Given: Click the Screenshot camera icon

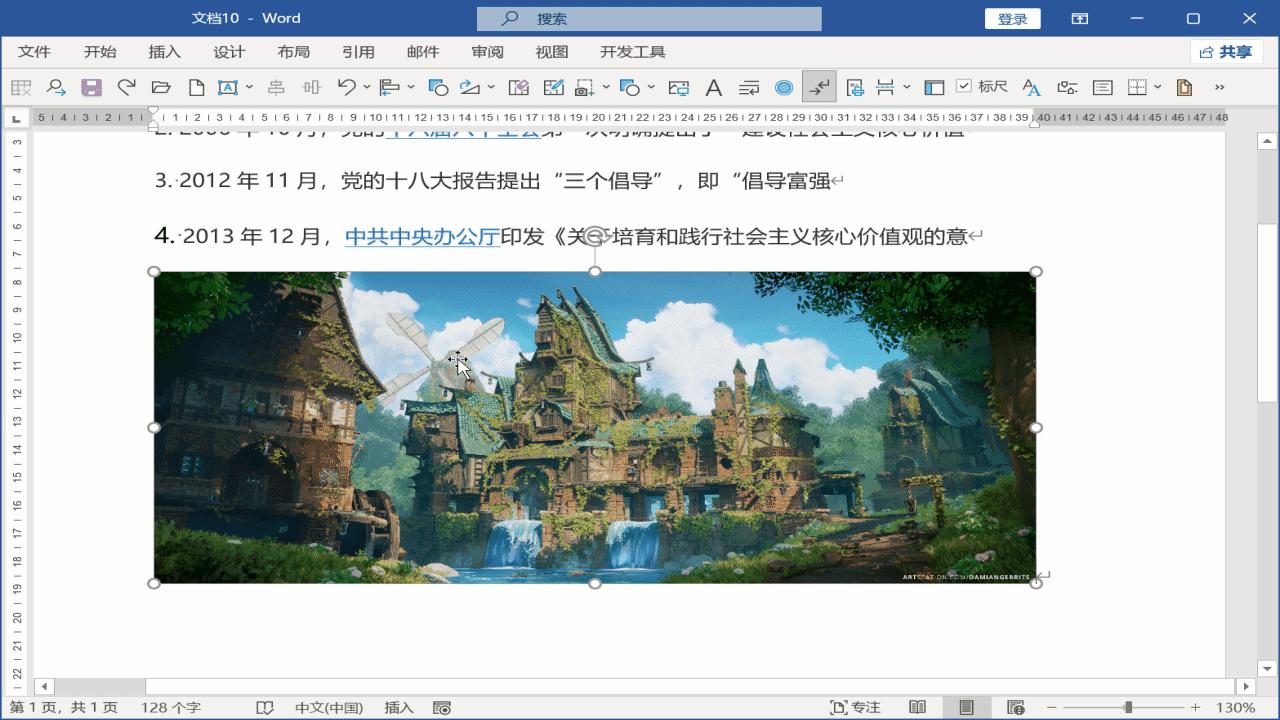Looking at the screenshot, I should tap(585, 88).
